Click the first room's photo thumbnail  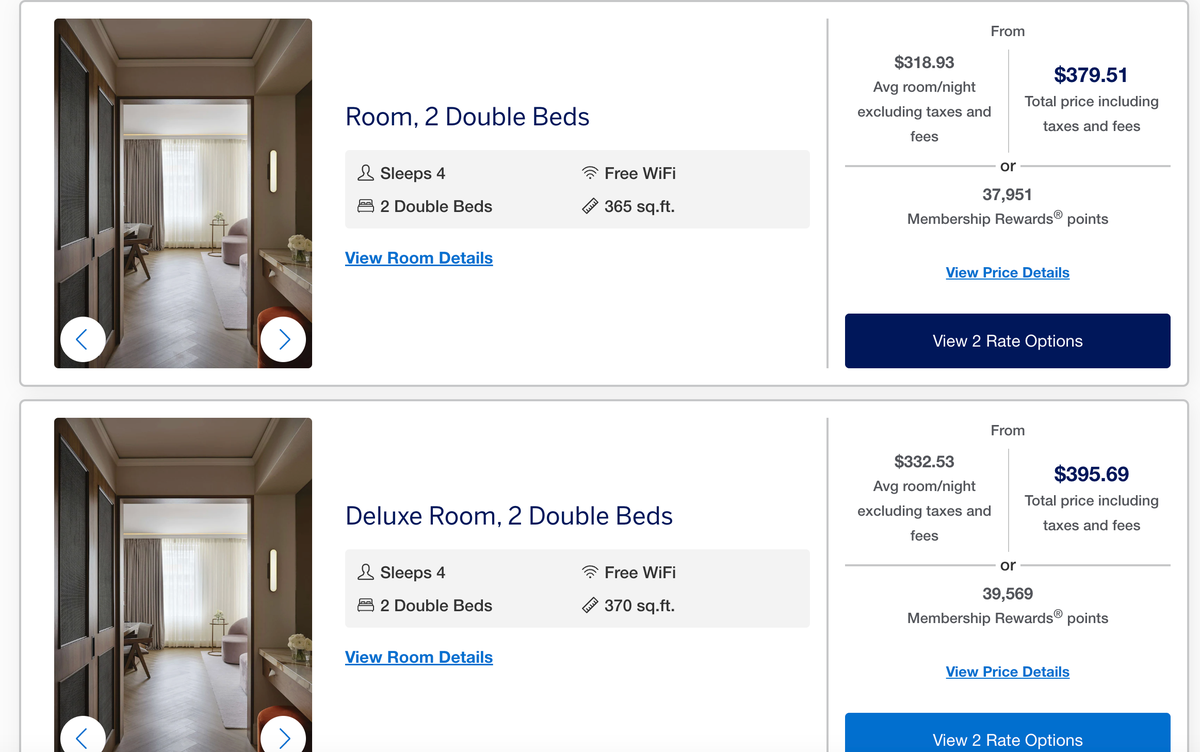coord(183,192)
